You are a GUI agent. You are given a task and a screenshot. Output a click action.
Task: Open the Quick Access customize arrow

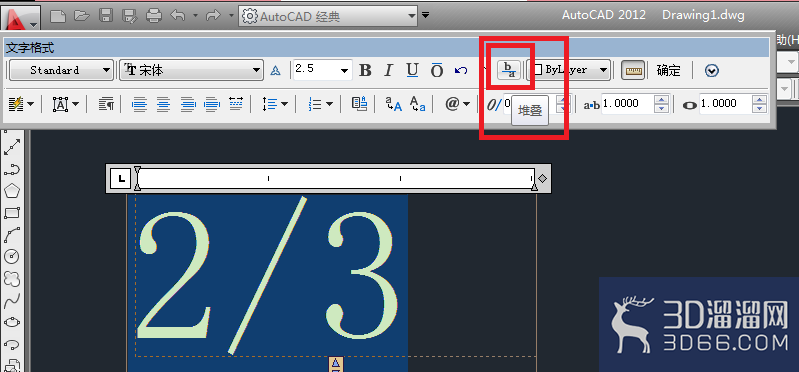click(x=425, y=15)
